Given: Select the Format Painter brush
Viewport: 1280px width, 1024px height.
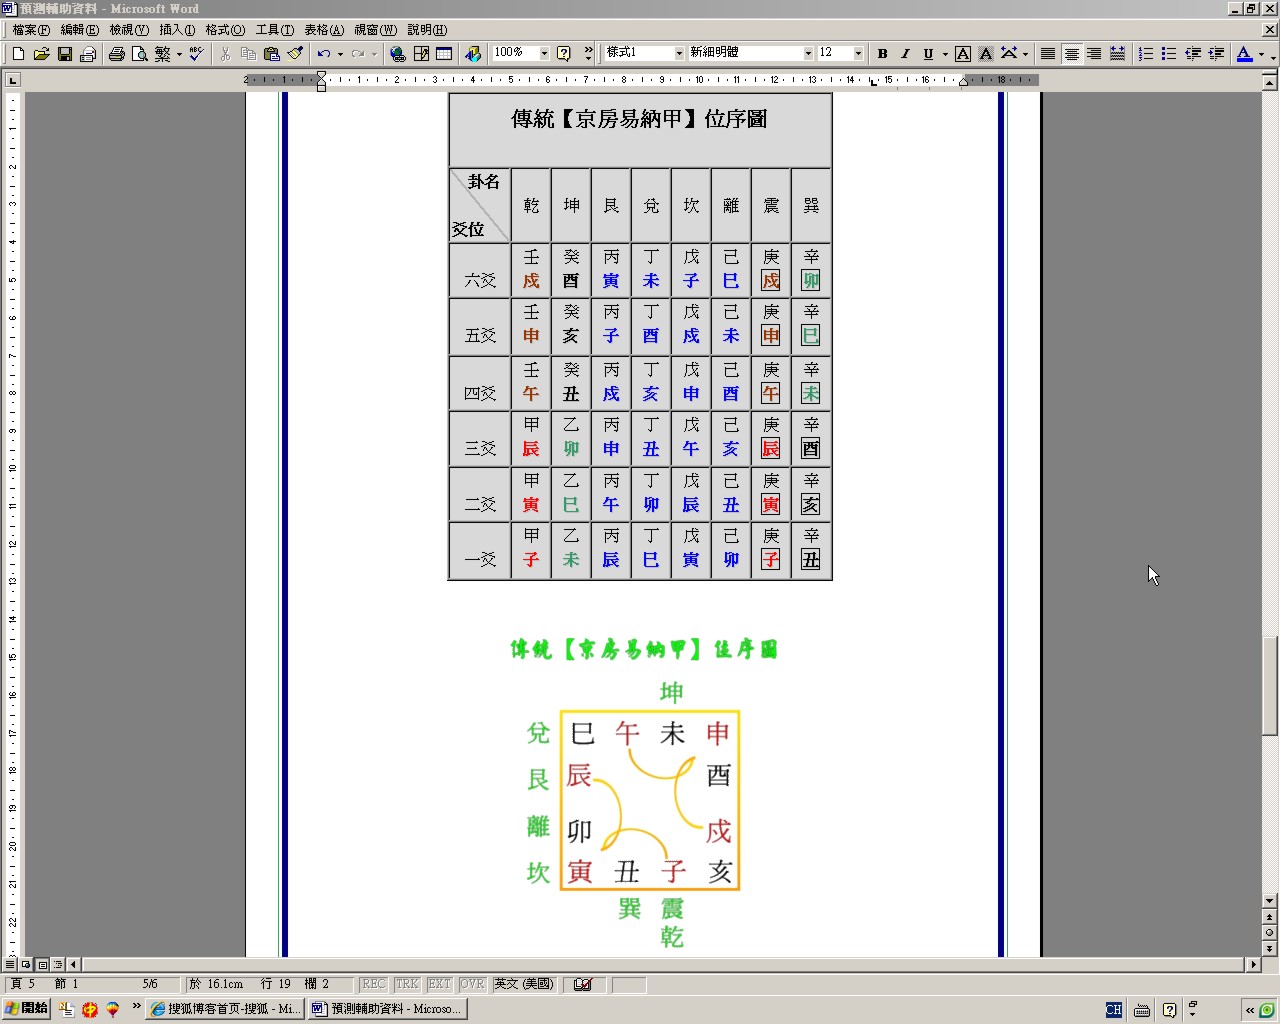Looking at the screenshot, I should [295, 54].
